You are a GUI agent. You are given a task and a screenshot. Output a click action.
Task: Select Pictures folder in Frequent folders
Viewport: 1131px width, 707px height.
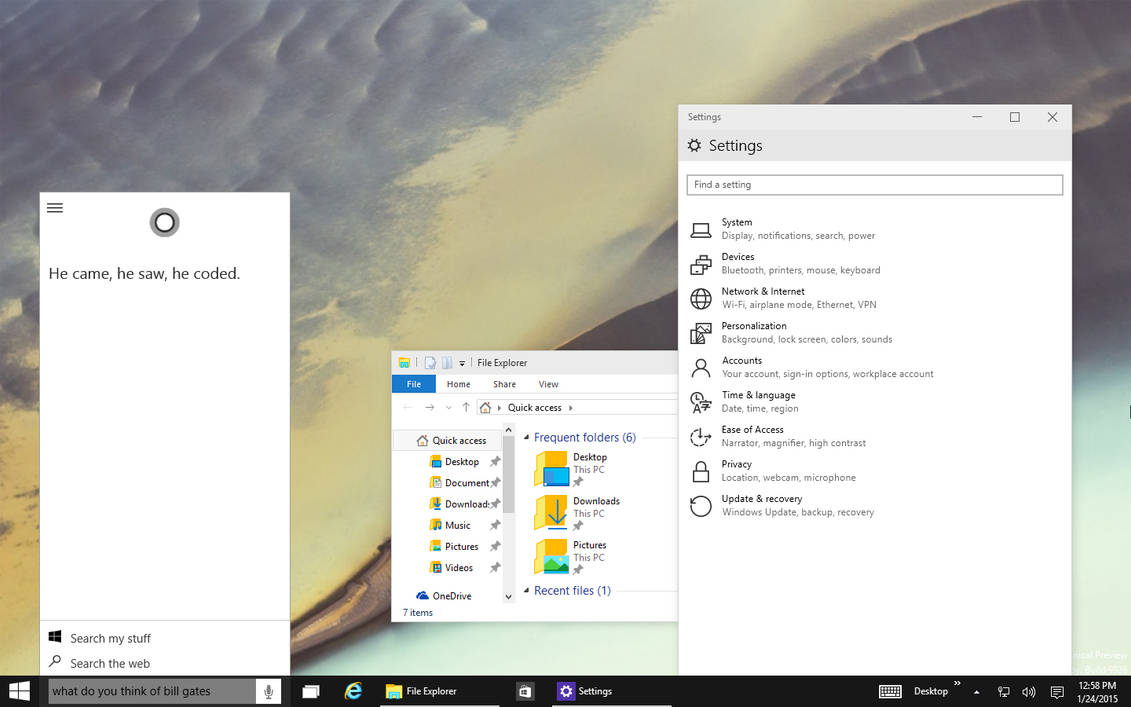pyautogui.click(x=571, y=557)
